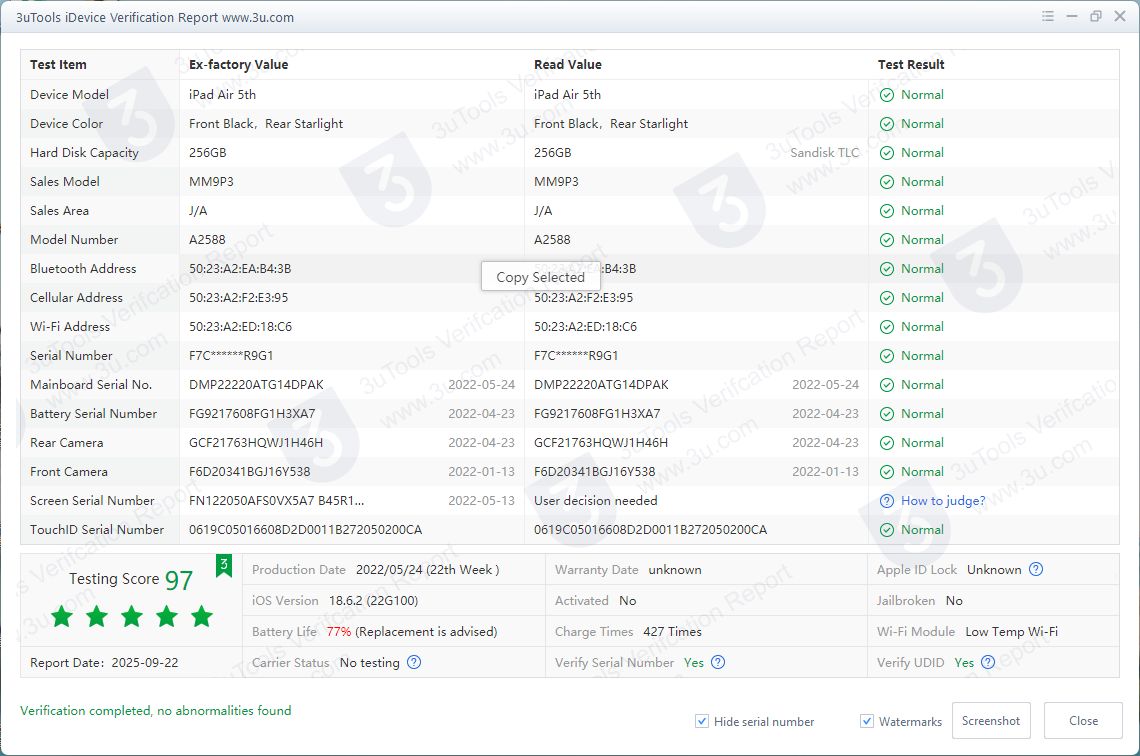Select ex-factory Bluetooth address 50:23:A2:EA:B4:3B
Screen dimensions: 1140x756
(x=240, y=269)
